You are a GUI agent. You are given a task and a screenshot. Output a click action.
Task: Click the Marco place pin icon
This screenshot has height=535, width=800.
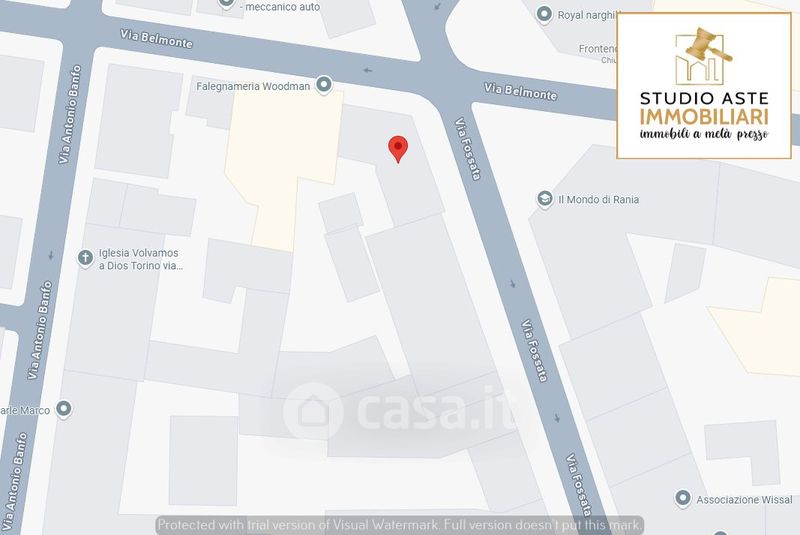[64, 409]
